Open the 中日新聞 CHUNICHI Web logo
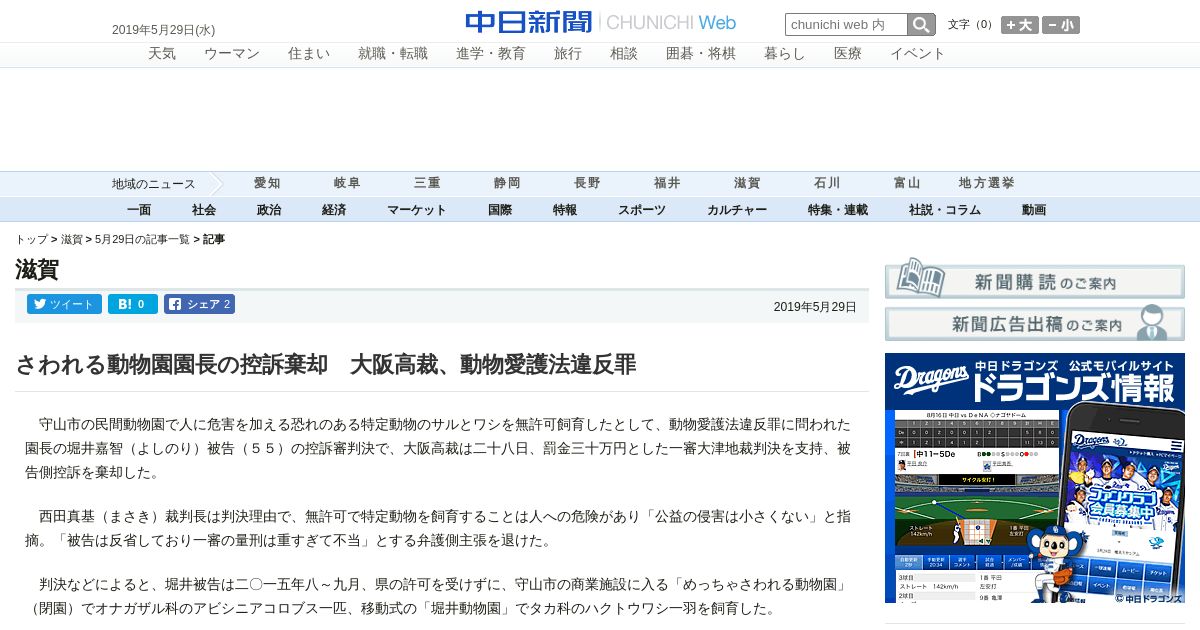Screen dimensions: 1200x630 pyautogui.click(x=600, y=22)
